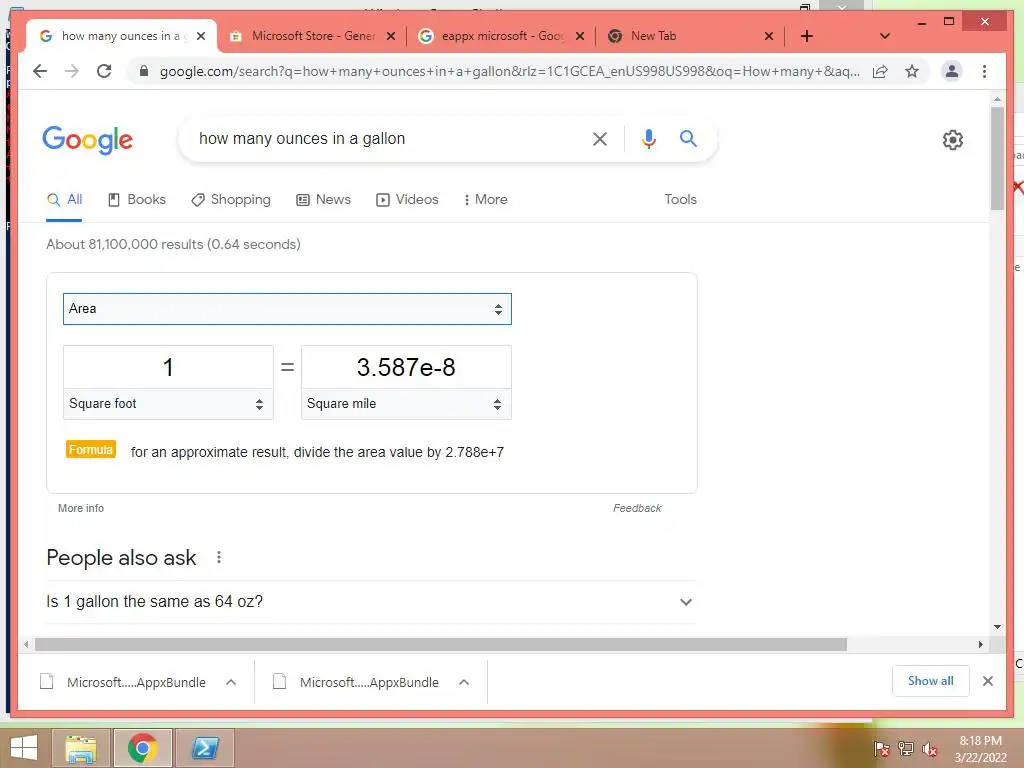The image size is (1024, 768).
Task: Open a new tab with plus button
Action: (x=807, y=36)
